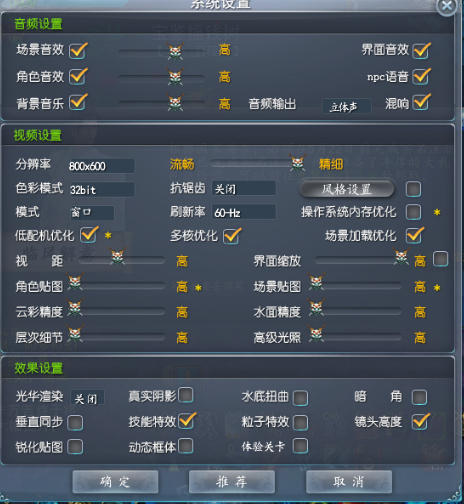Click the 云彩精度 slider track

117,312
